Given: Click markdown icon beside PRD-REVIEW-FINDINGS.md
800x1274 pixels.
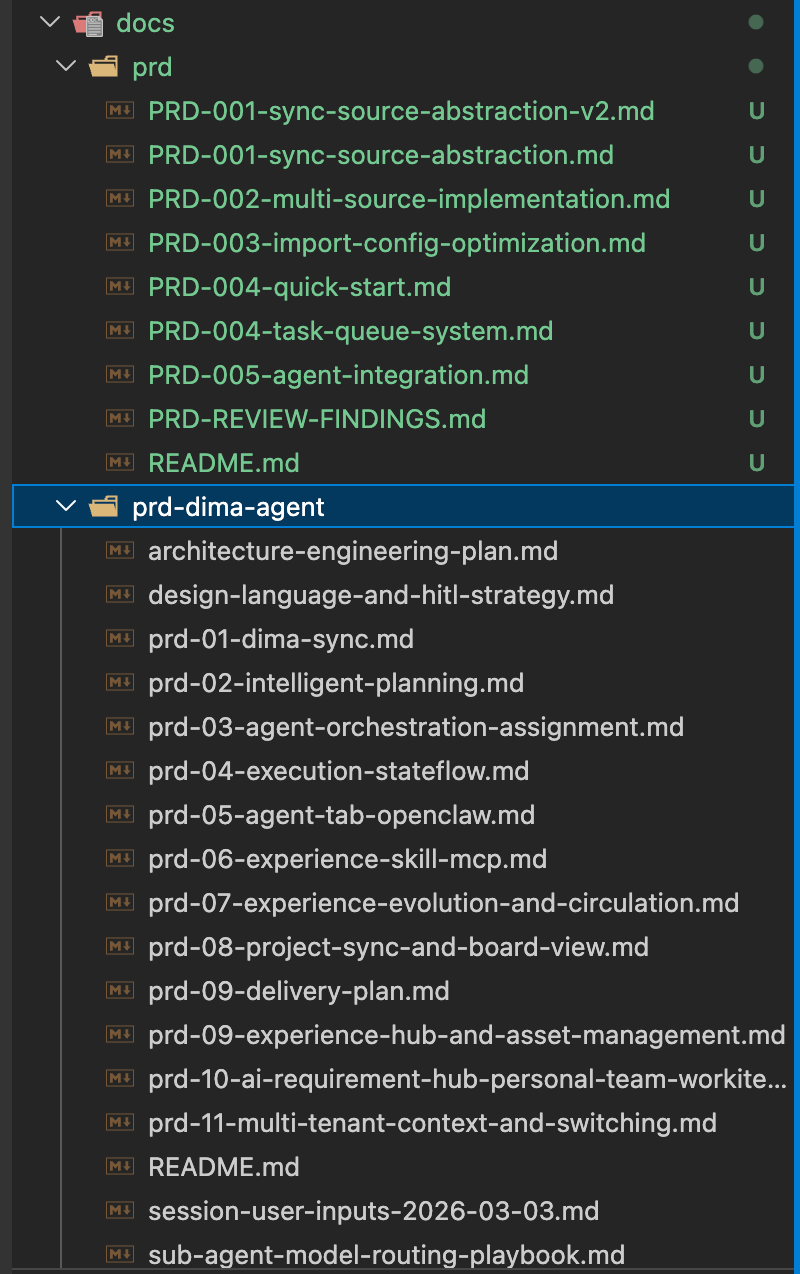Looking at the screenshot, I should pos(120,419).
